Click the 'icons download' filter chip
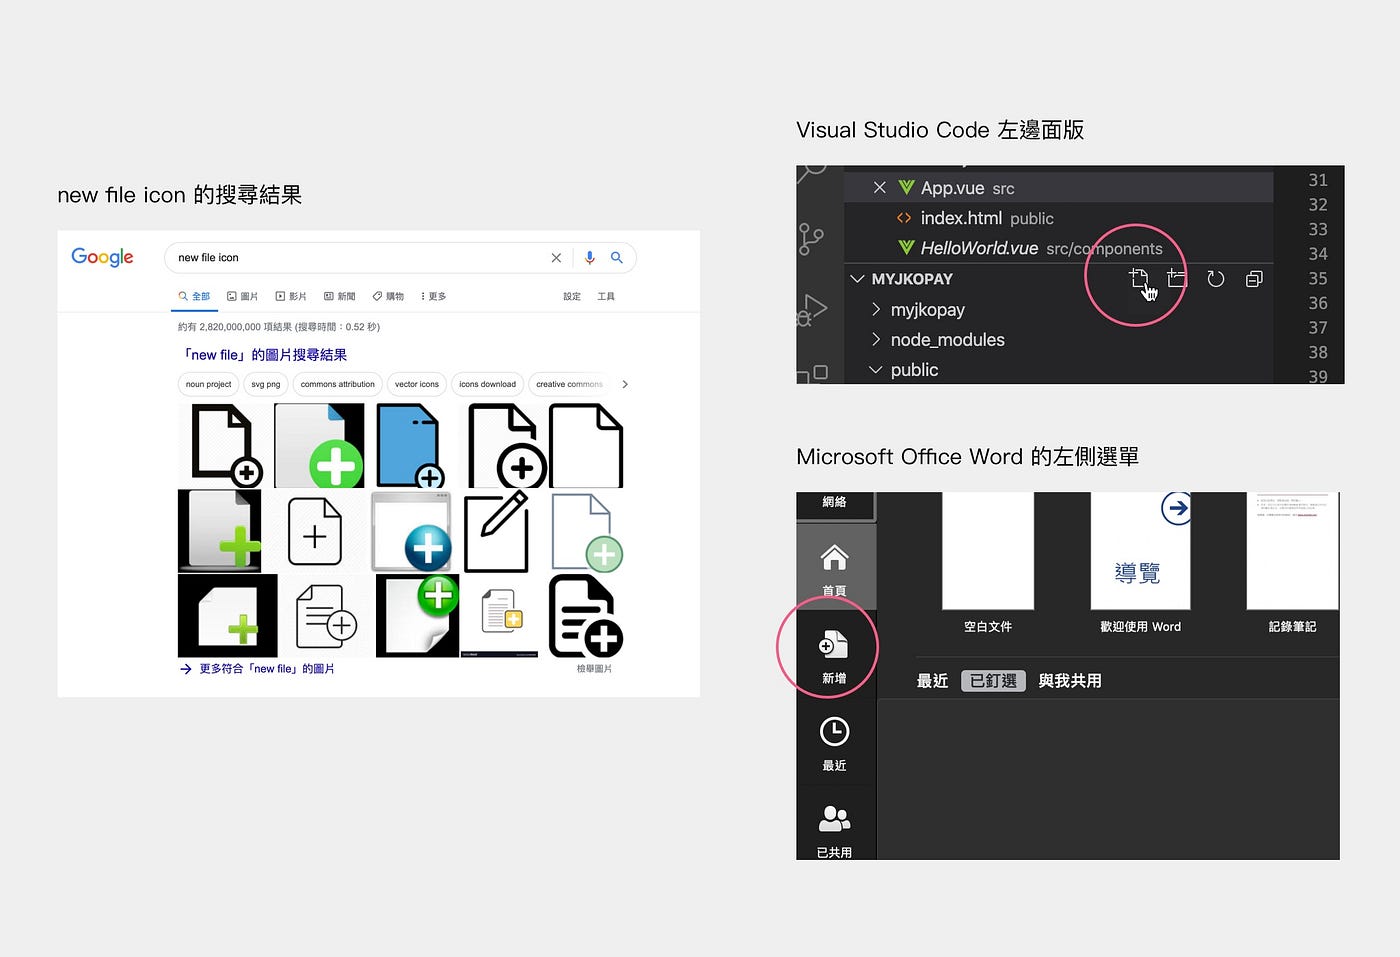 [488, 384]
